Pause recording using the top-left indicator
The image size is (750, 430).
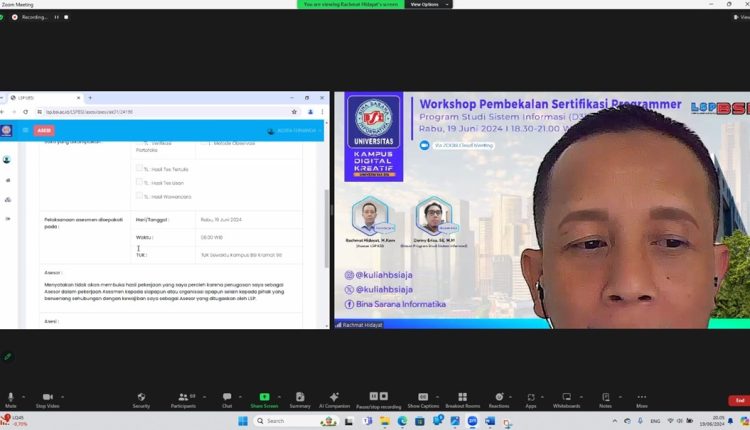tap(56, 17)
